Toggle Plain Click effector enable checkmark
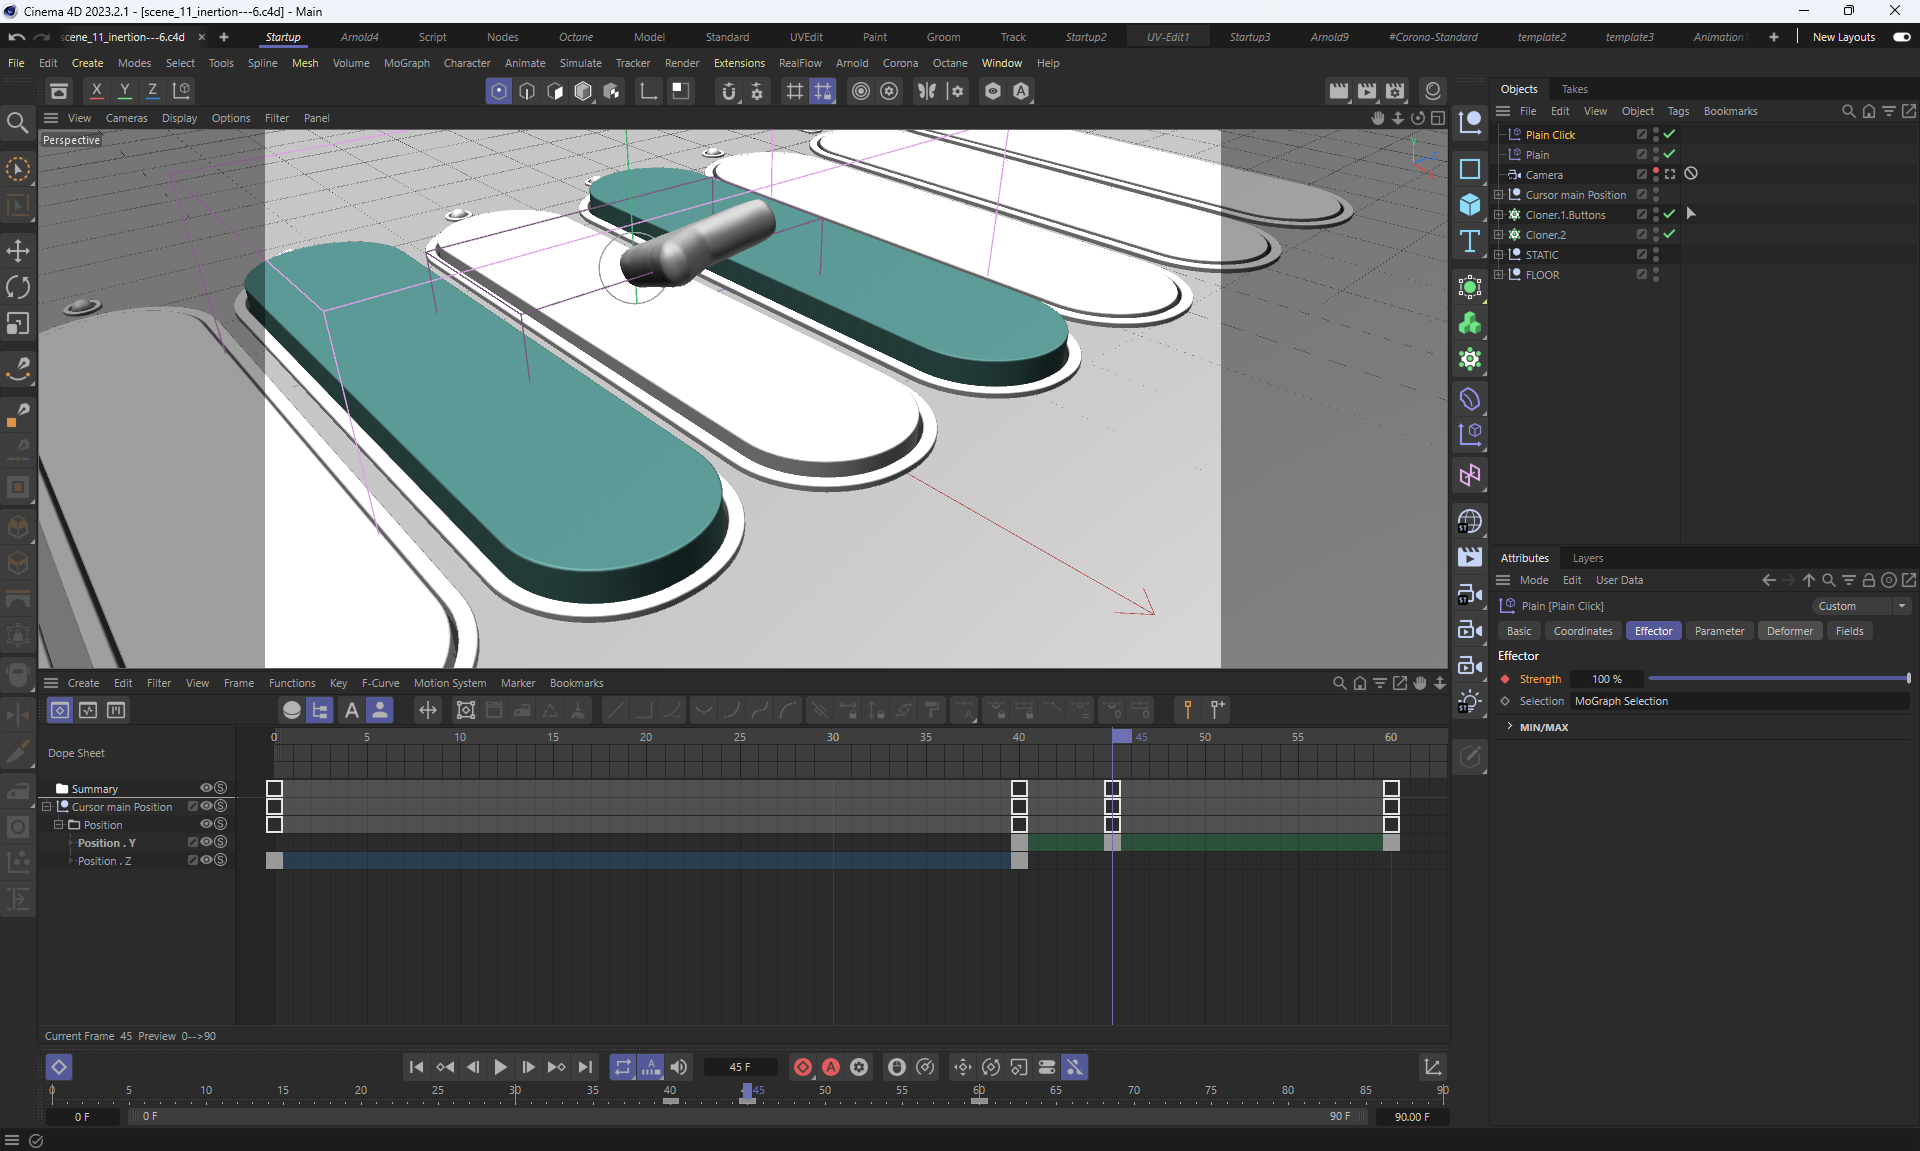Image resolution: width=1920 pixels, height=1151 pixels. pos(1669,134)
